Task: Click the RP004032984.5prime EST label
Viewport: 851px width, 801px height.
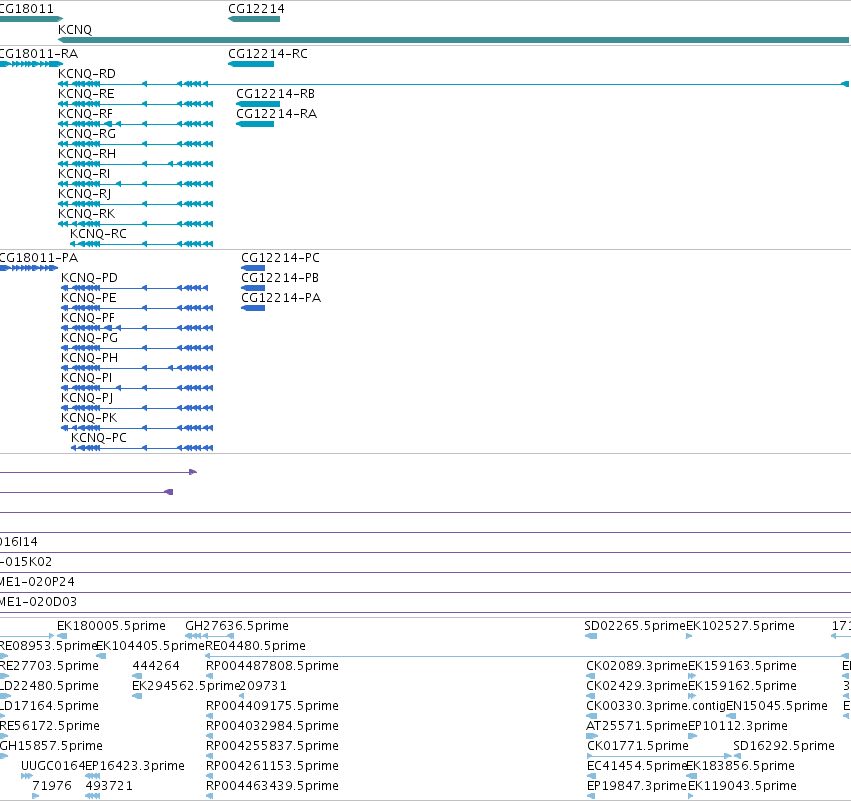Action: click(x=272, y=726)
